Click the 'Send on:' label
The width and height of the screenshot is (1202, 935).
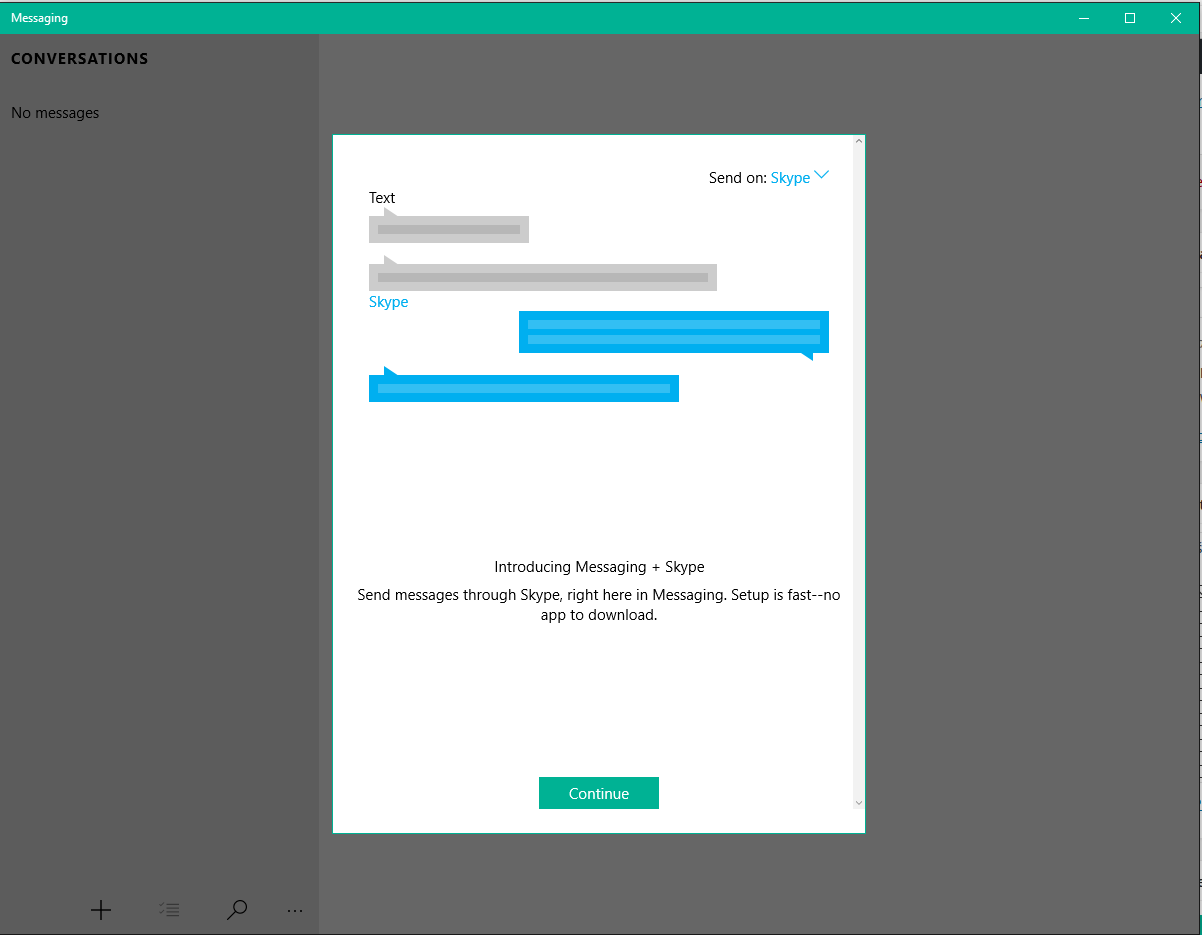coord(738,178)
